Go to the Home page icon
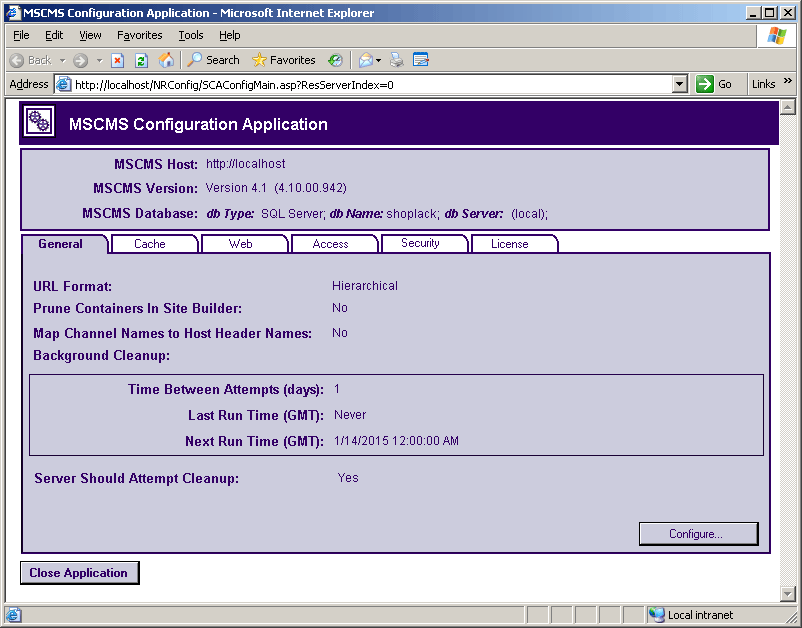802x628 pixels. (x=166, y=60)
